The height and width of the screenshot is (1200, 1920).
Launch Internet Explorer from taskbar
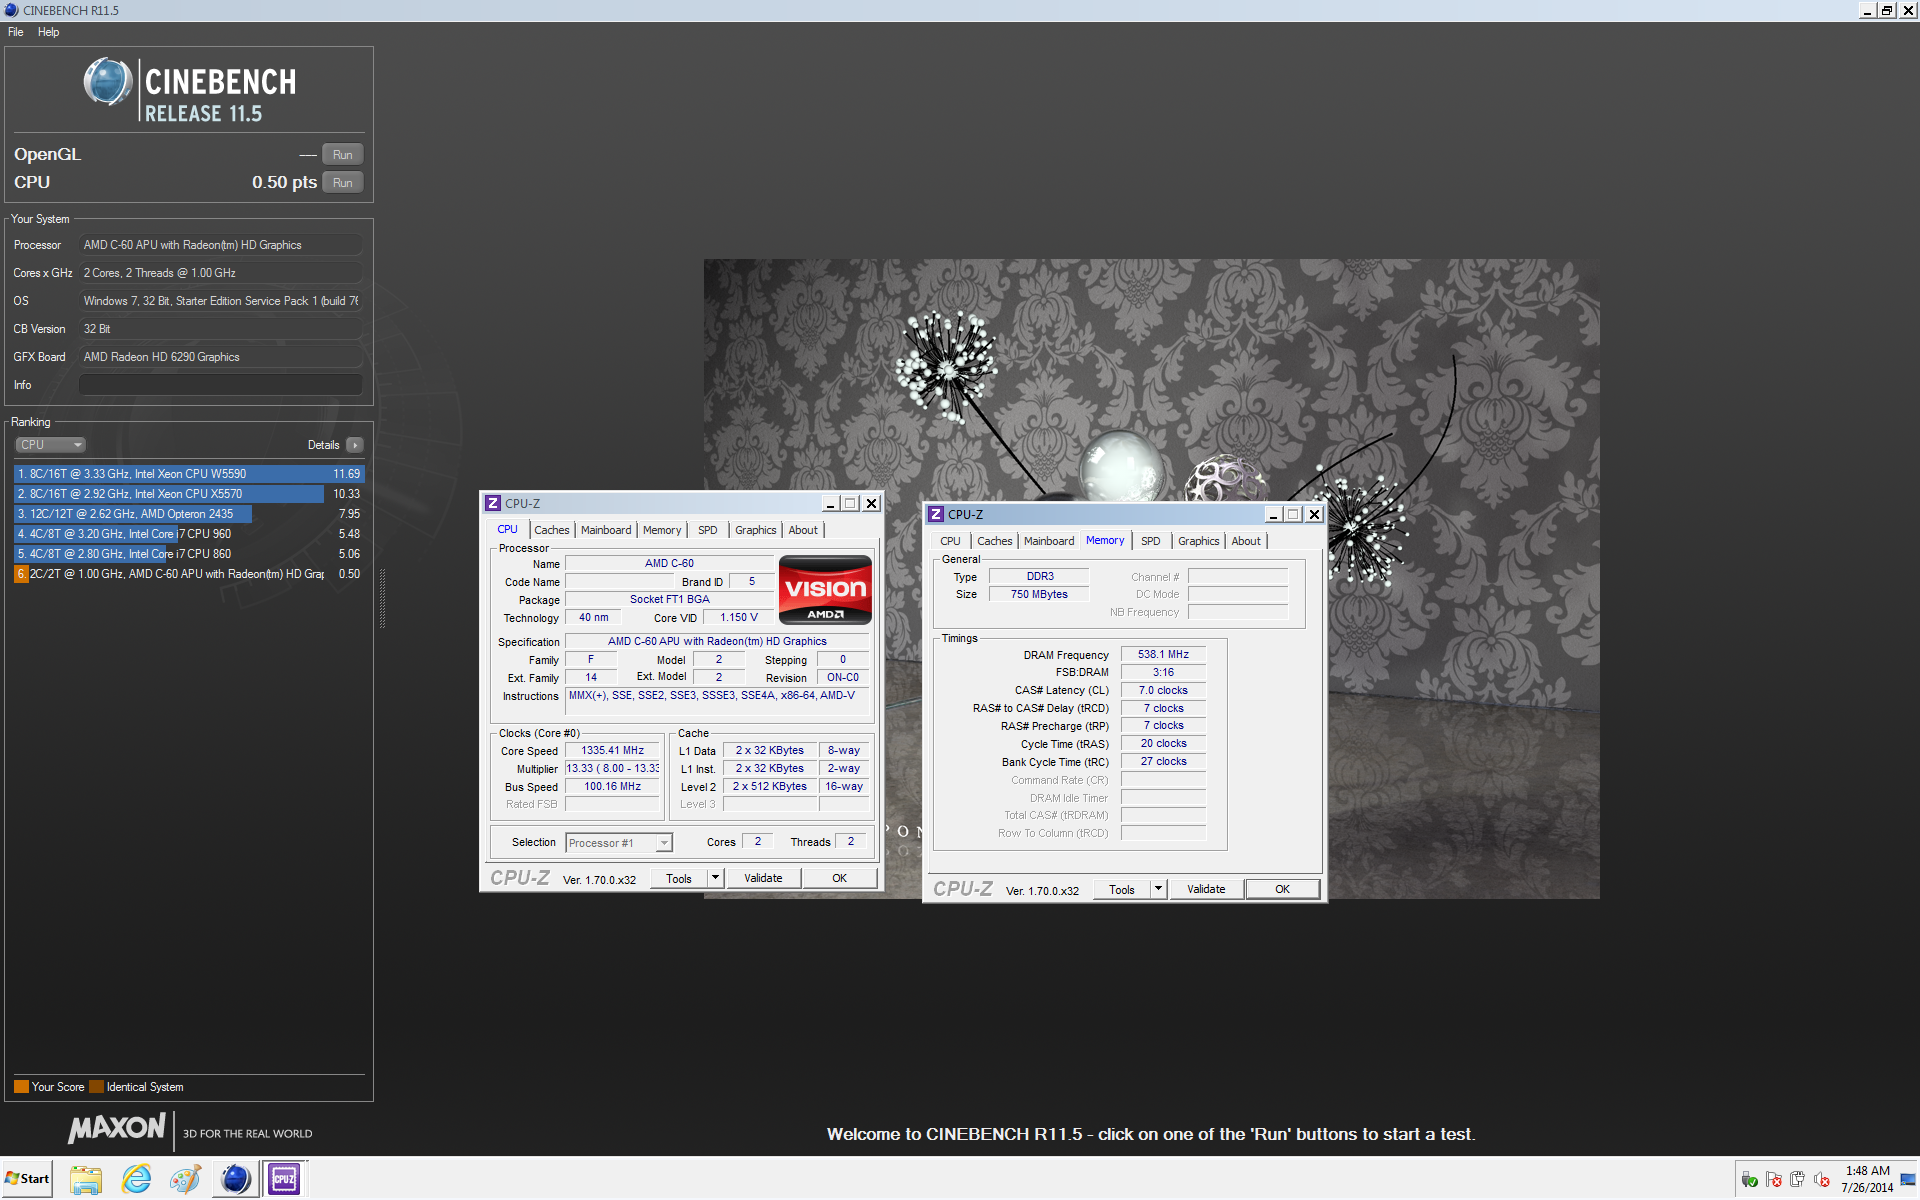point(136,1179)
